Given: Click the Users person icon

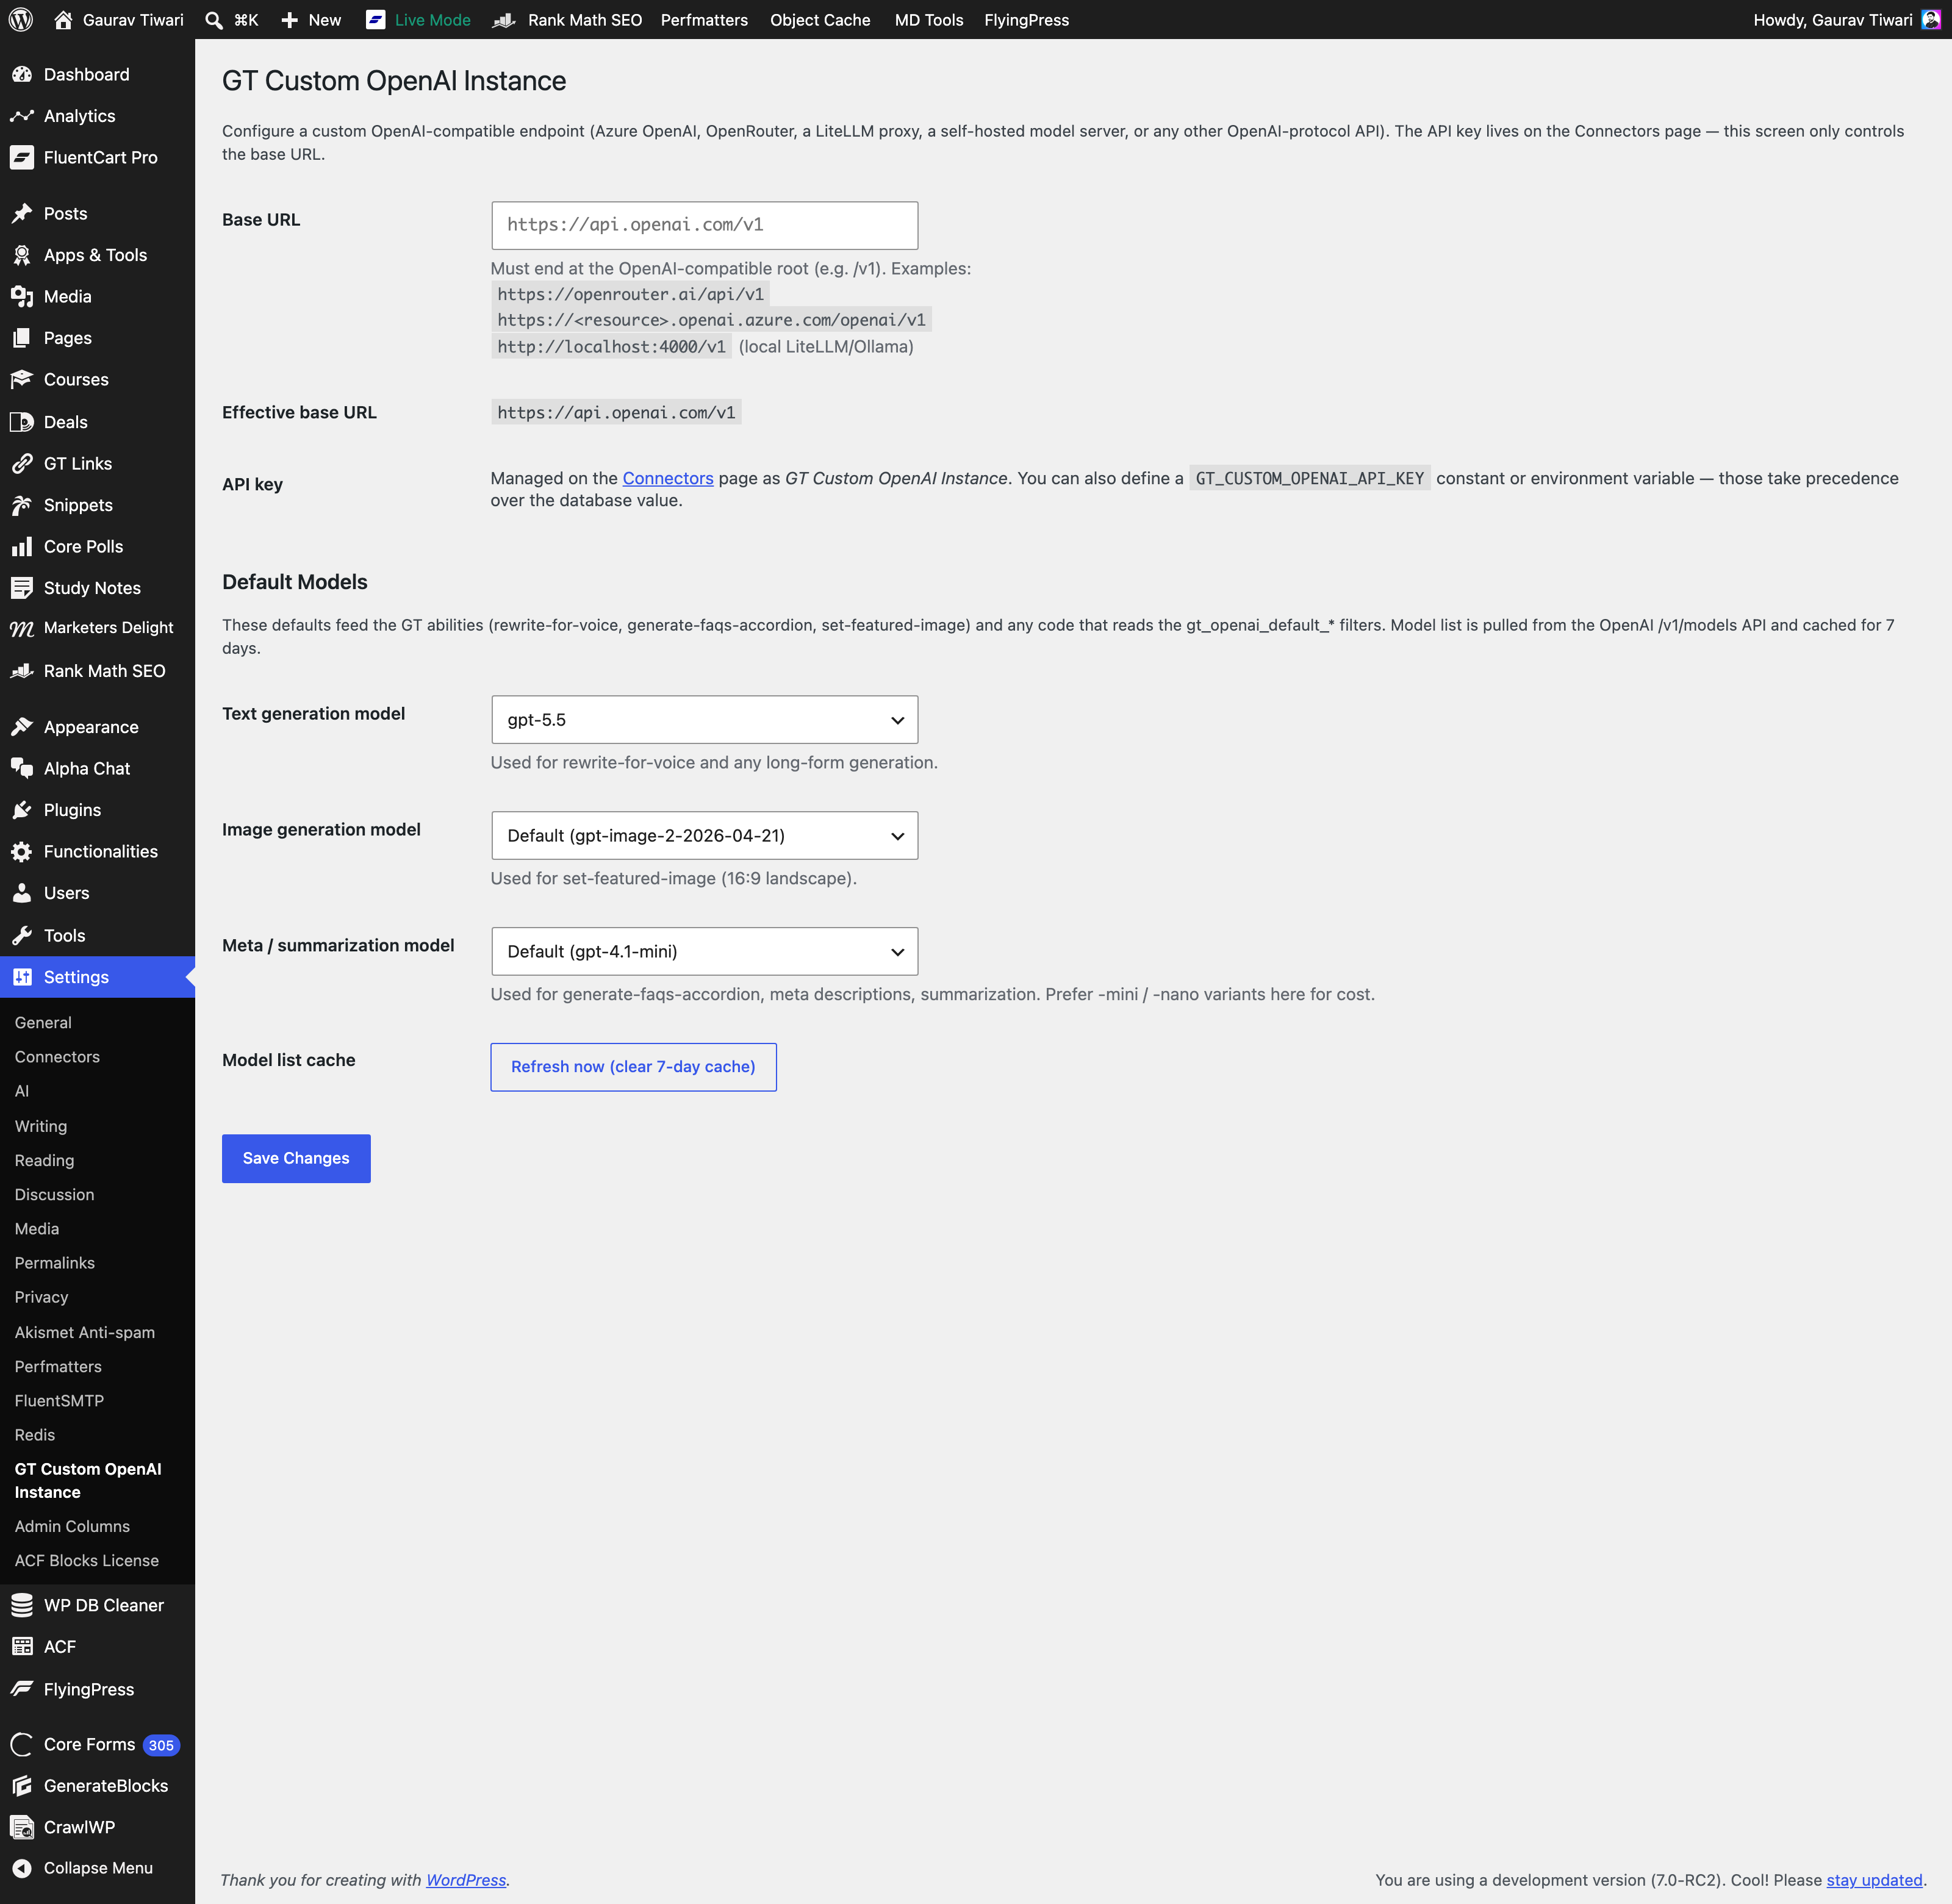Looking at the screenshot, I should (x=22, y=893).
